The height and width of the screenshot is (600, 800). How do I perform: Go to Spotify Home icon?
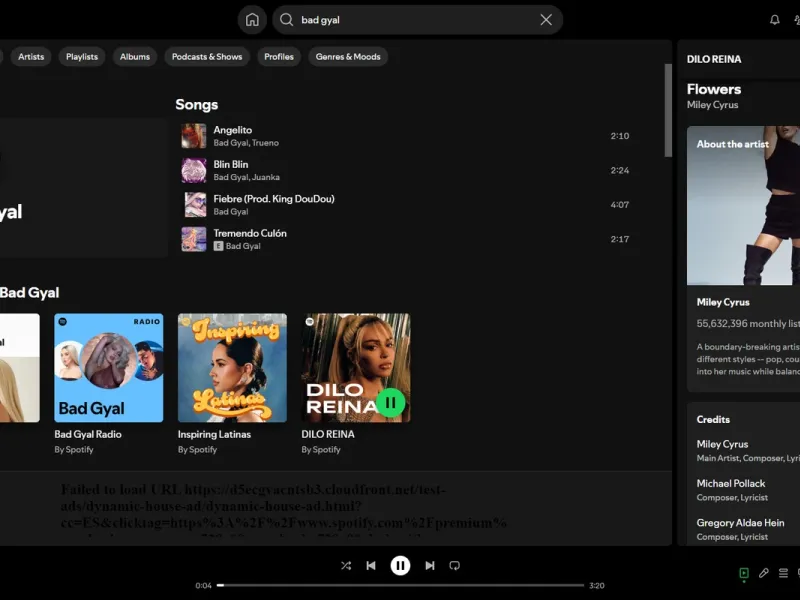tap(252, 20)
